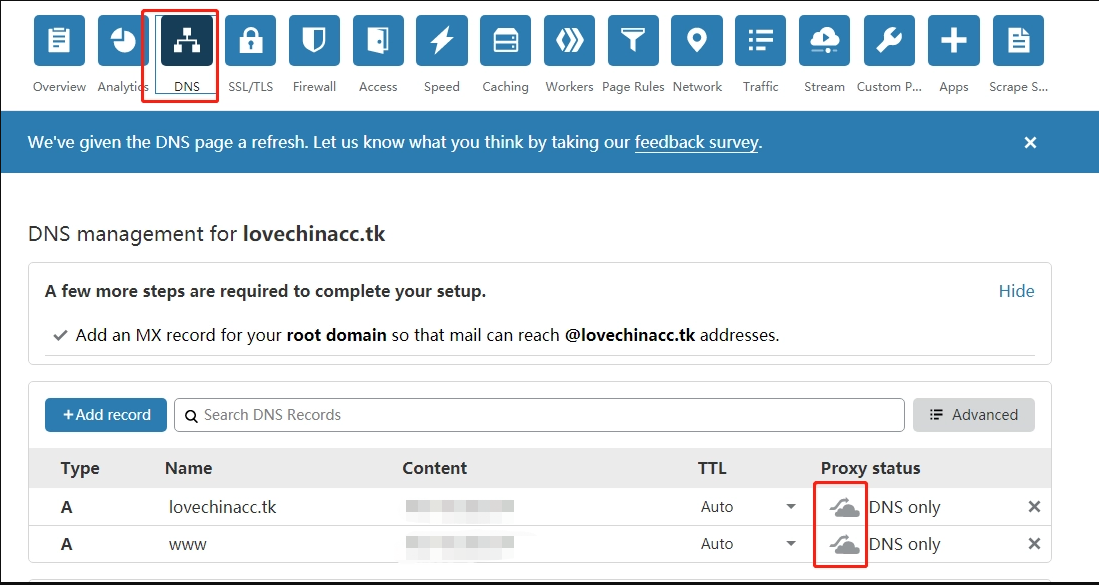Focus the Search DNS Records field
This screenshot has height=585, width=1099.
click(x=539, y=415)
